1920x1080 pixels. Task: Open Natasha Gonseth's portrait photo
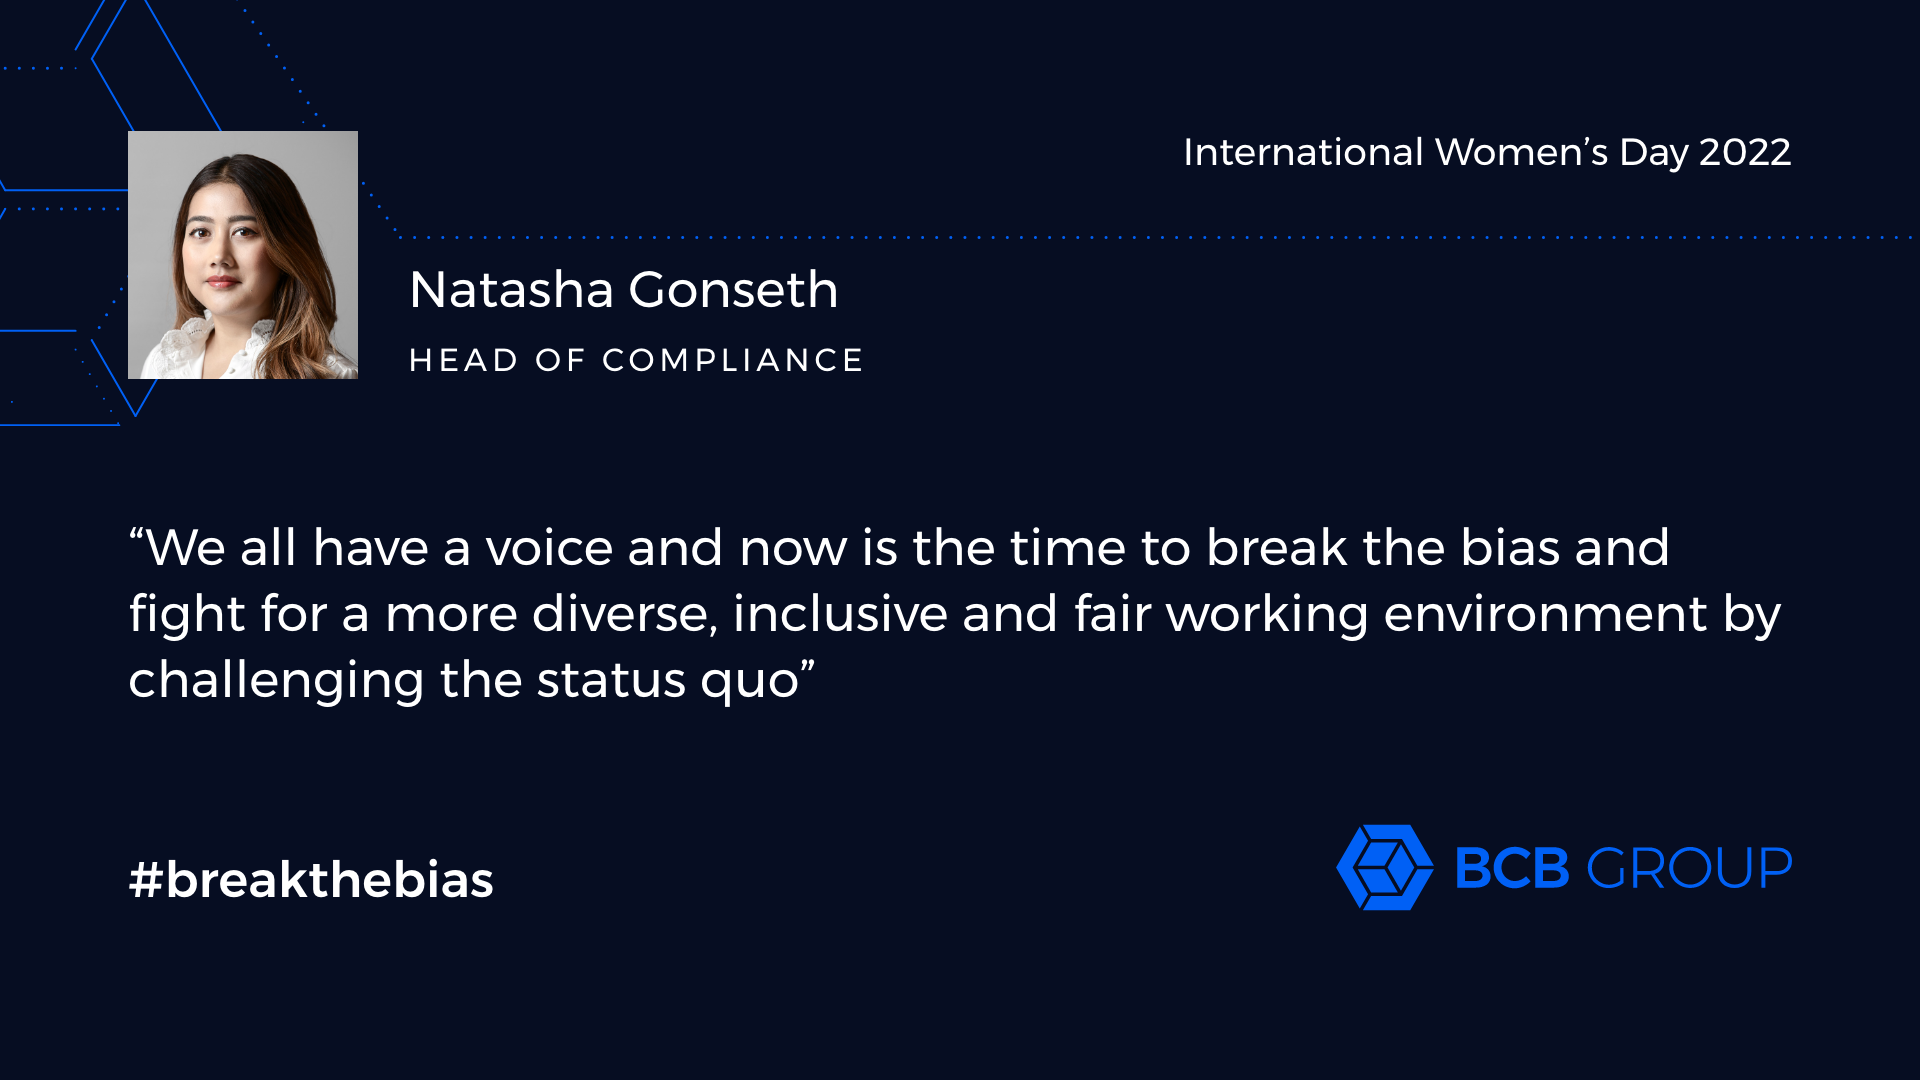(243, 255)
